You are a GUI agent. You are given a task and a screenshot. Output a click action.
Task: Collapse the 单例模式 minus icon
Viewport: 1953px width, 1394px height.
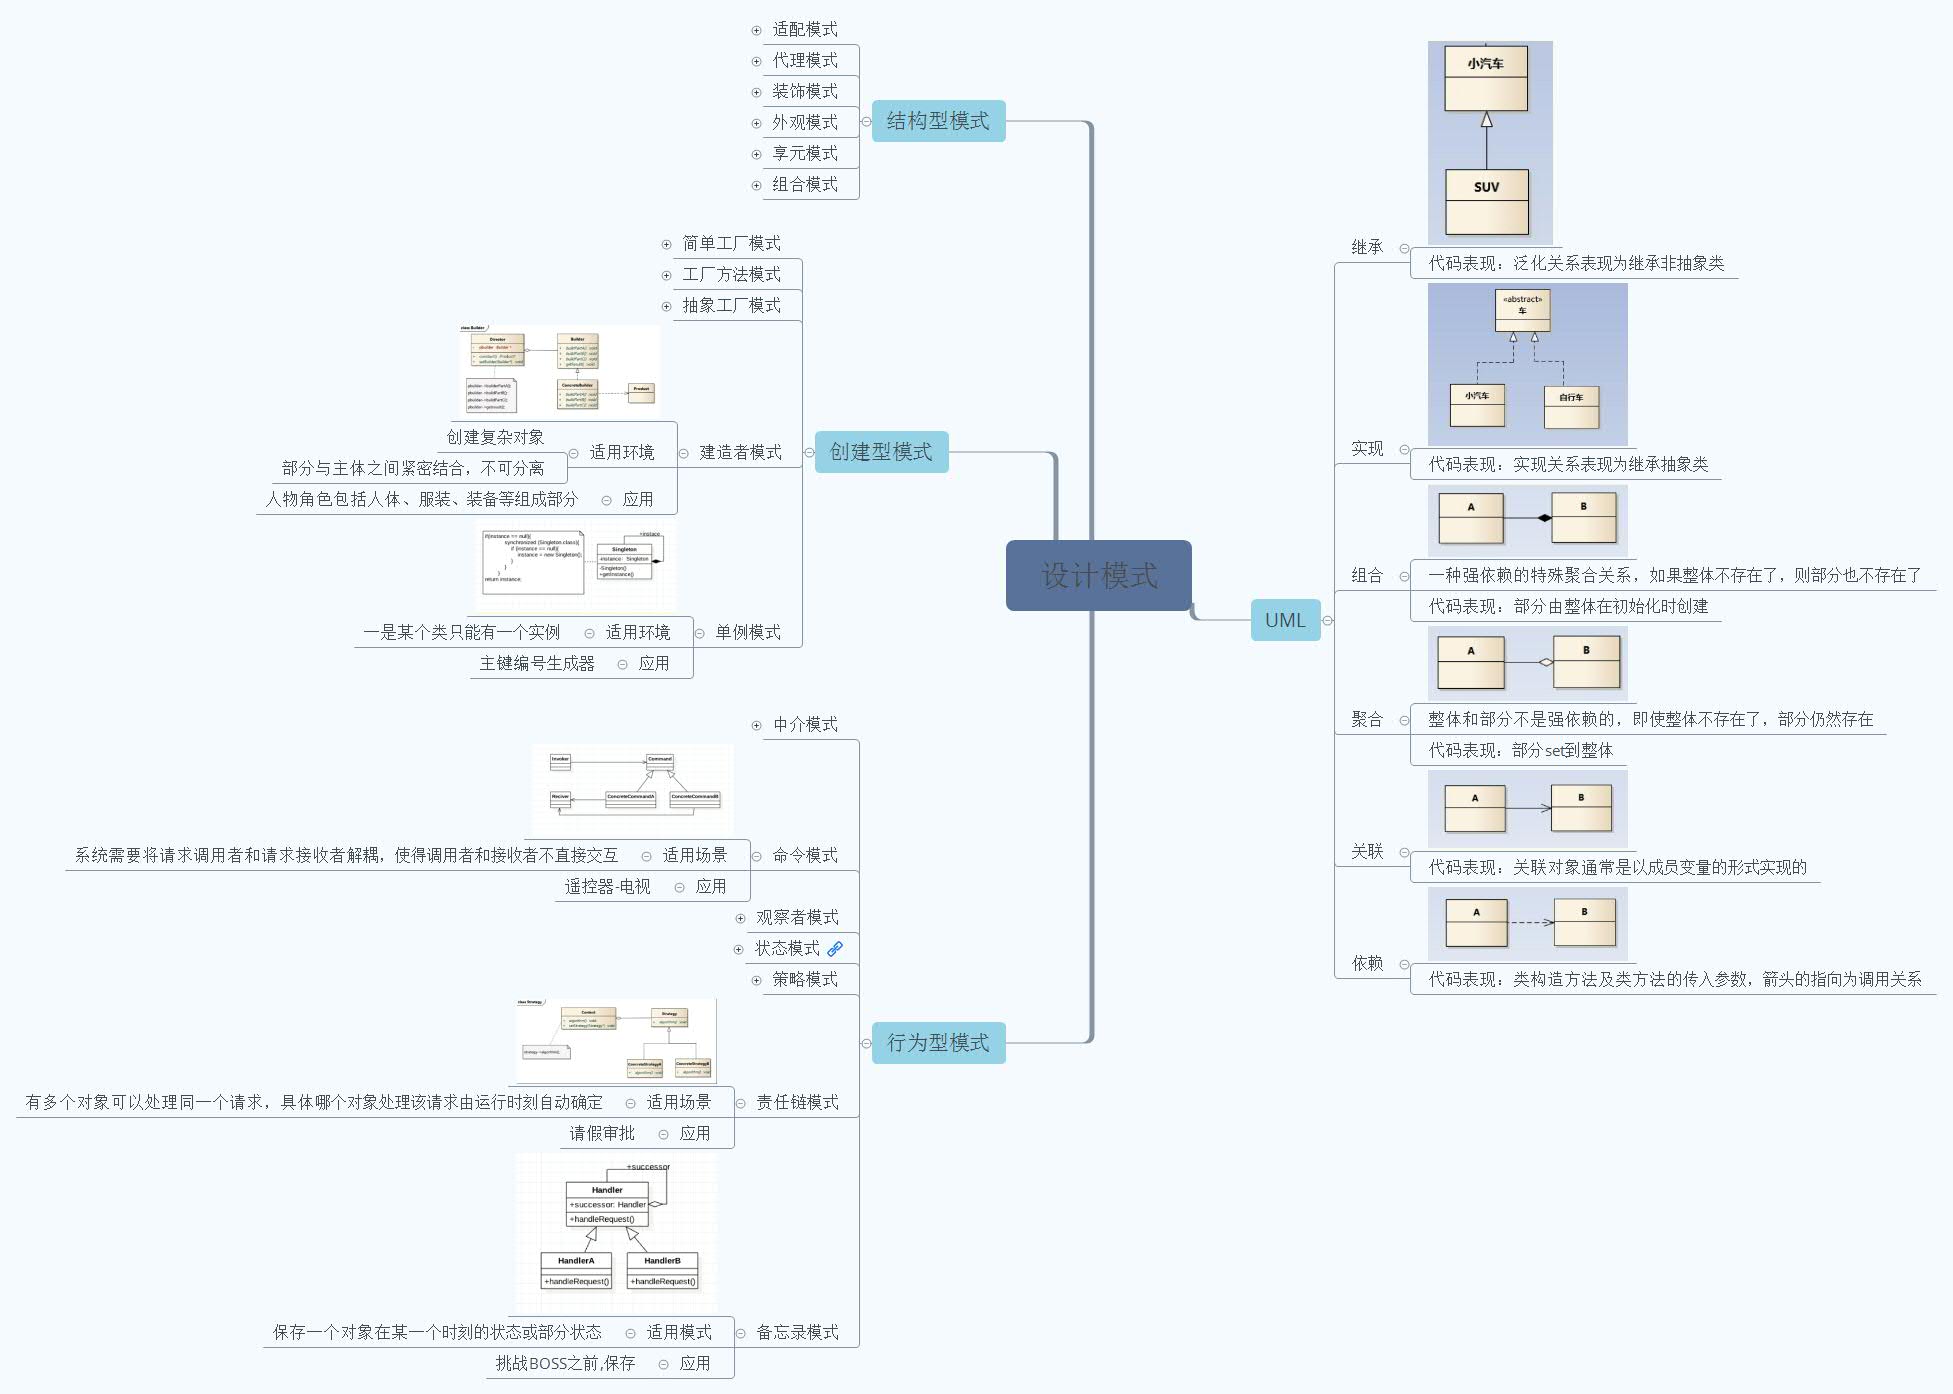point(700,633)
